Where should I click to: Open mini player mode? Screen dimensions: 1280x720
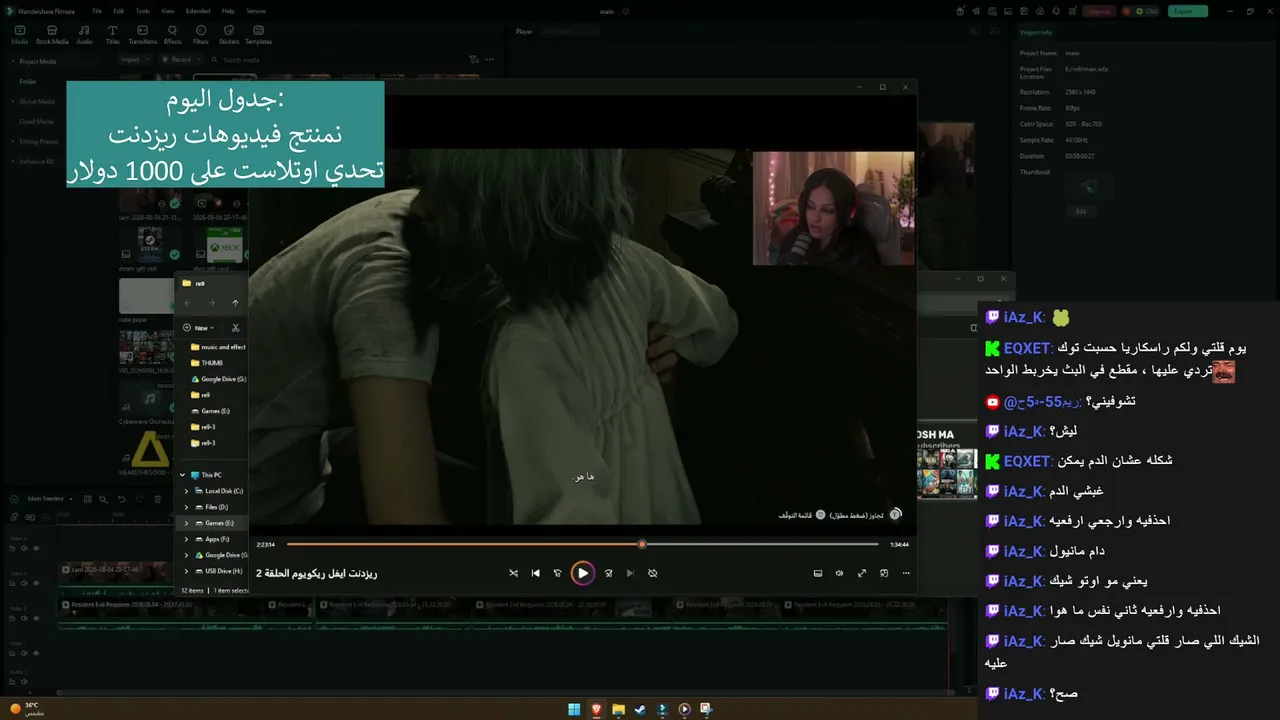[x=884, y=573]
